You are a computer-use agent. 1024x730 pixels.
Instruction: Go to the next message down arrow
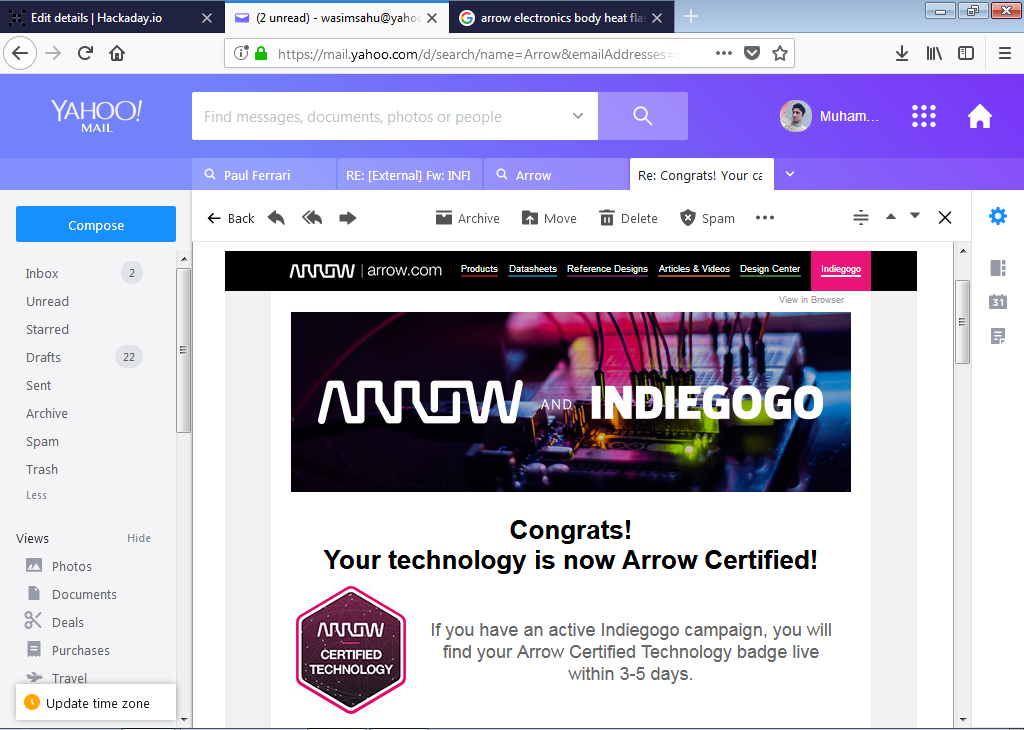click(x=915, y=216)
